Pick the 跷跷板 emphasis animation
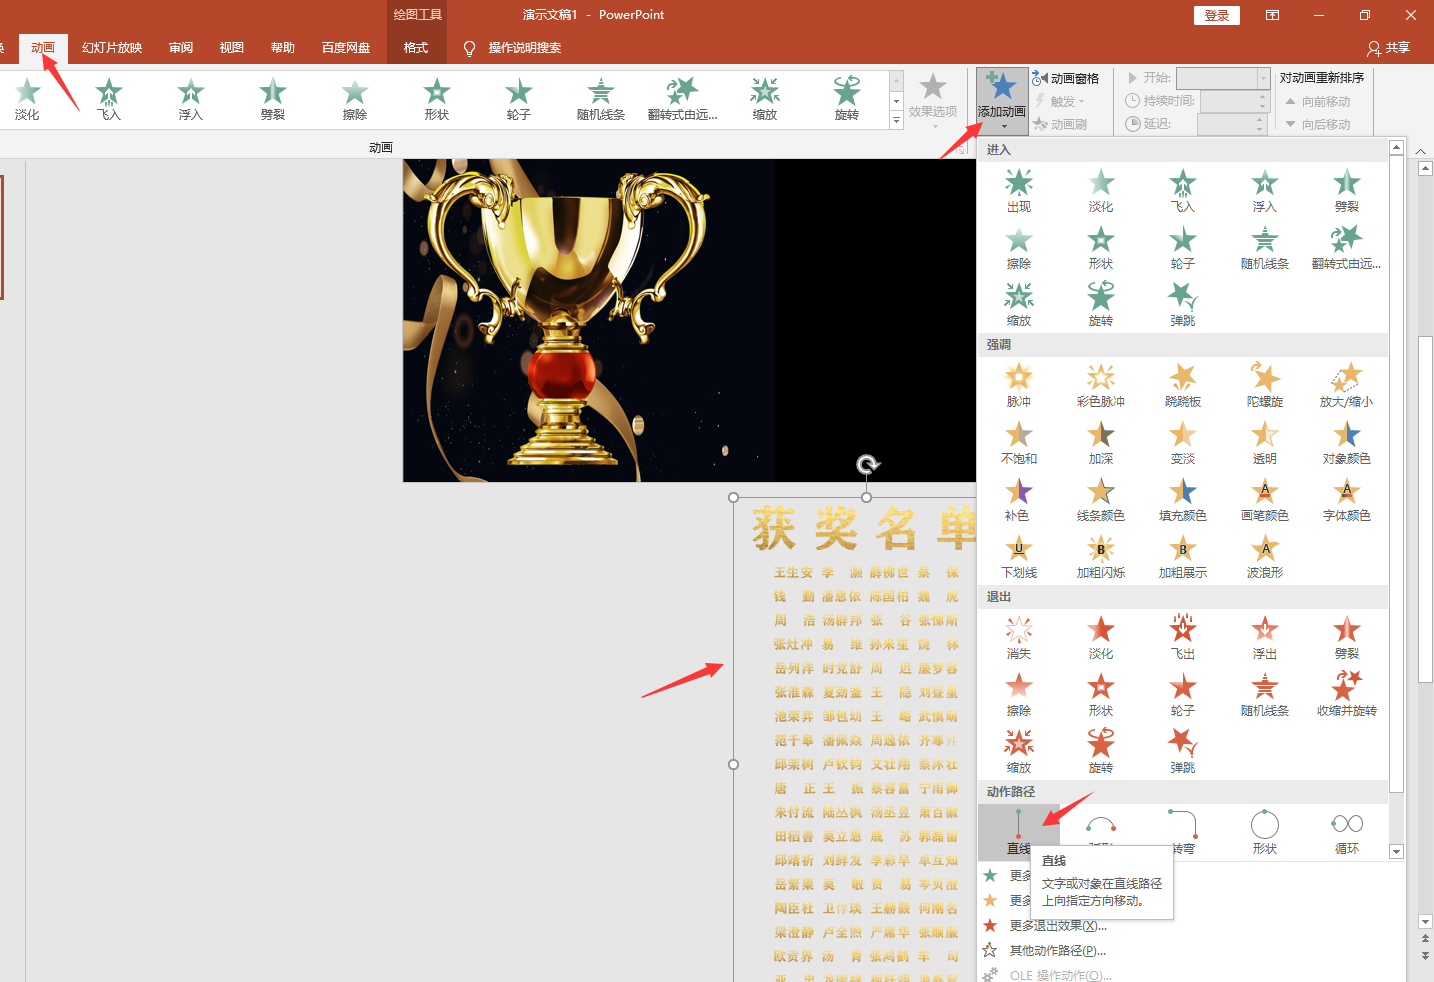Screen dimensions: 1434x982 click(x=1182, y=385)
